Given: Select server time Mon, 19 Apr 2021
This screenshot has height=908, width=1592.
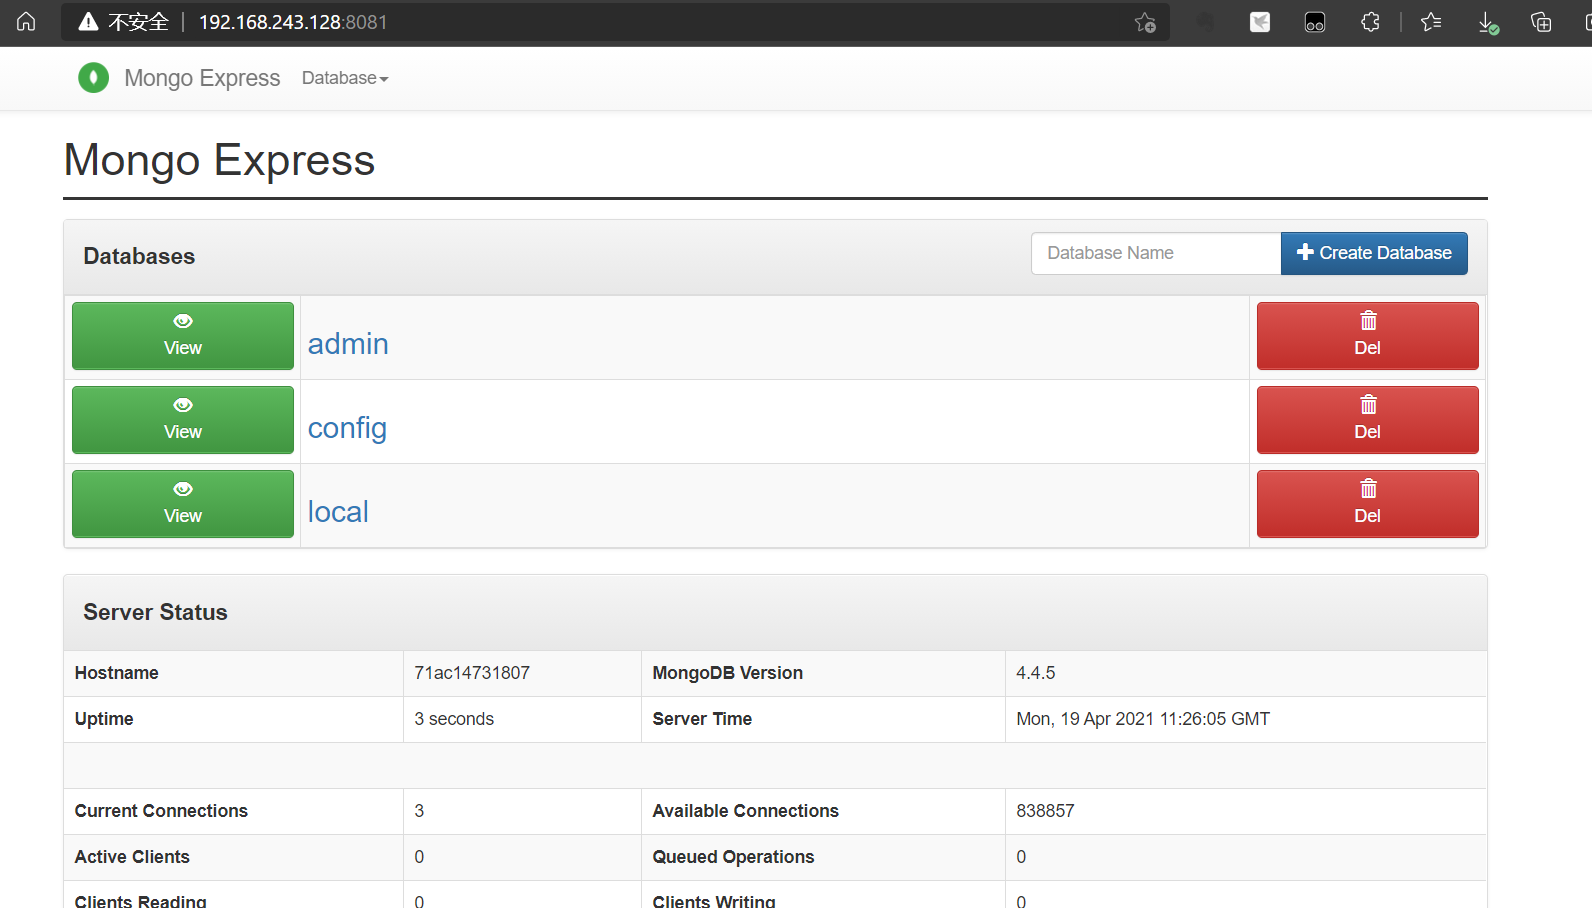Looking at the screenshot, I should pyautogui.click(x=1143, y=719).
